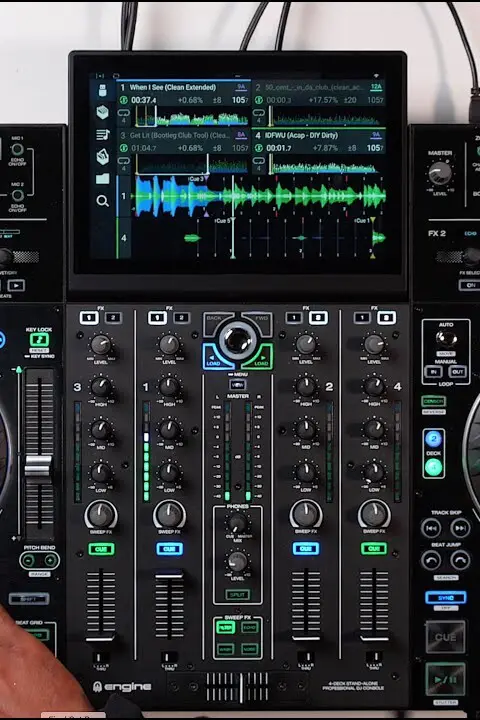
Task: Open the USB source icon in screen sidebar
Action: (x=102, y=90)
